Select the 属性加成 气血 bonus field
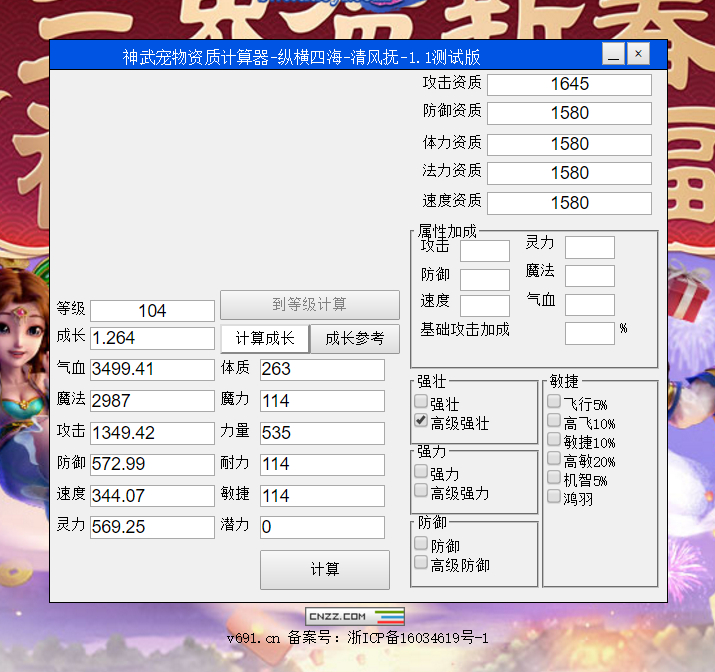Image resolution: width=715 pixels, height=672 pixels. (x=590, y=305)
